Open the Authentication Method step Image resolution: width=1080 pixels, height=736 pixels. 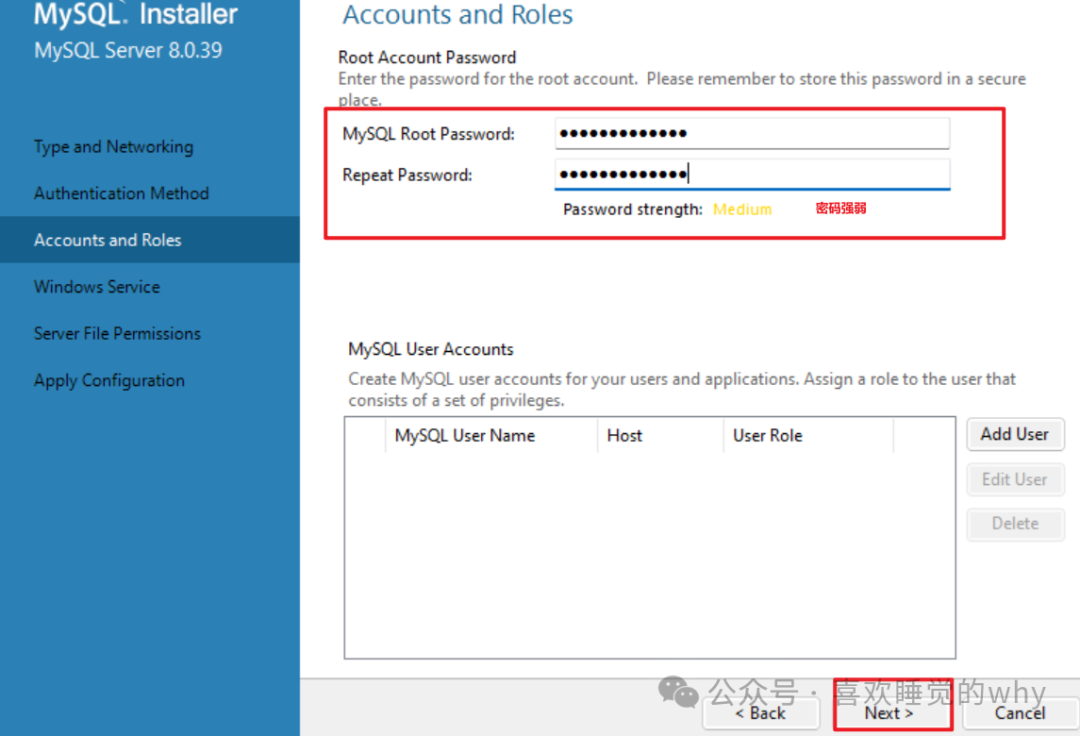[x=121, y=193]
